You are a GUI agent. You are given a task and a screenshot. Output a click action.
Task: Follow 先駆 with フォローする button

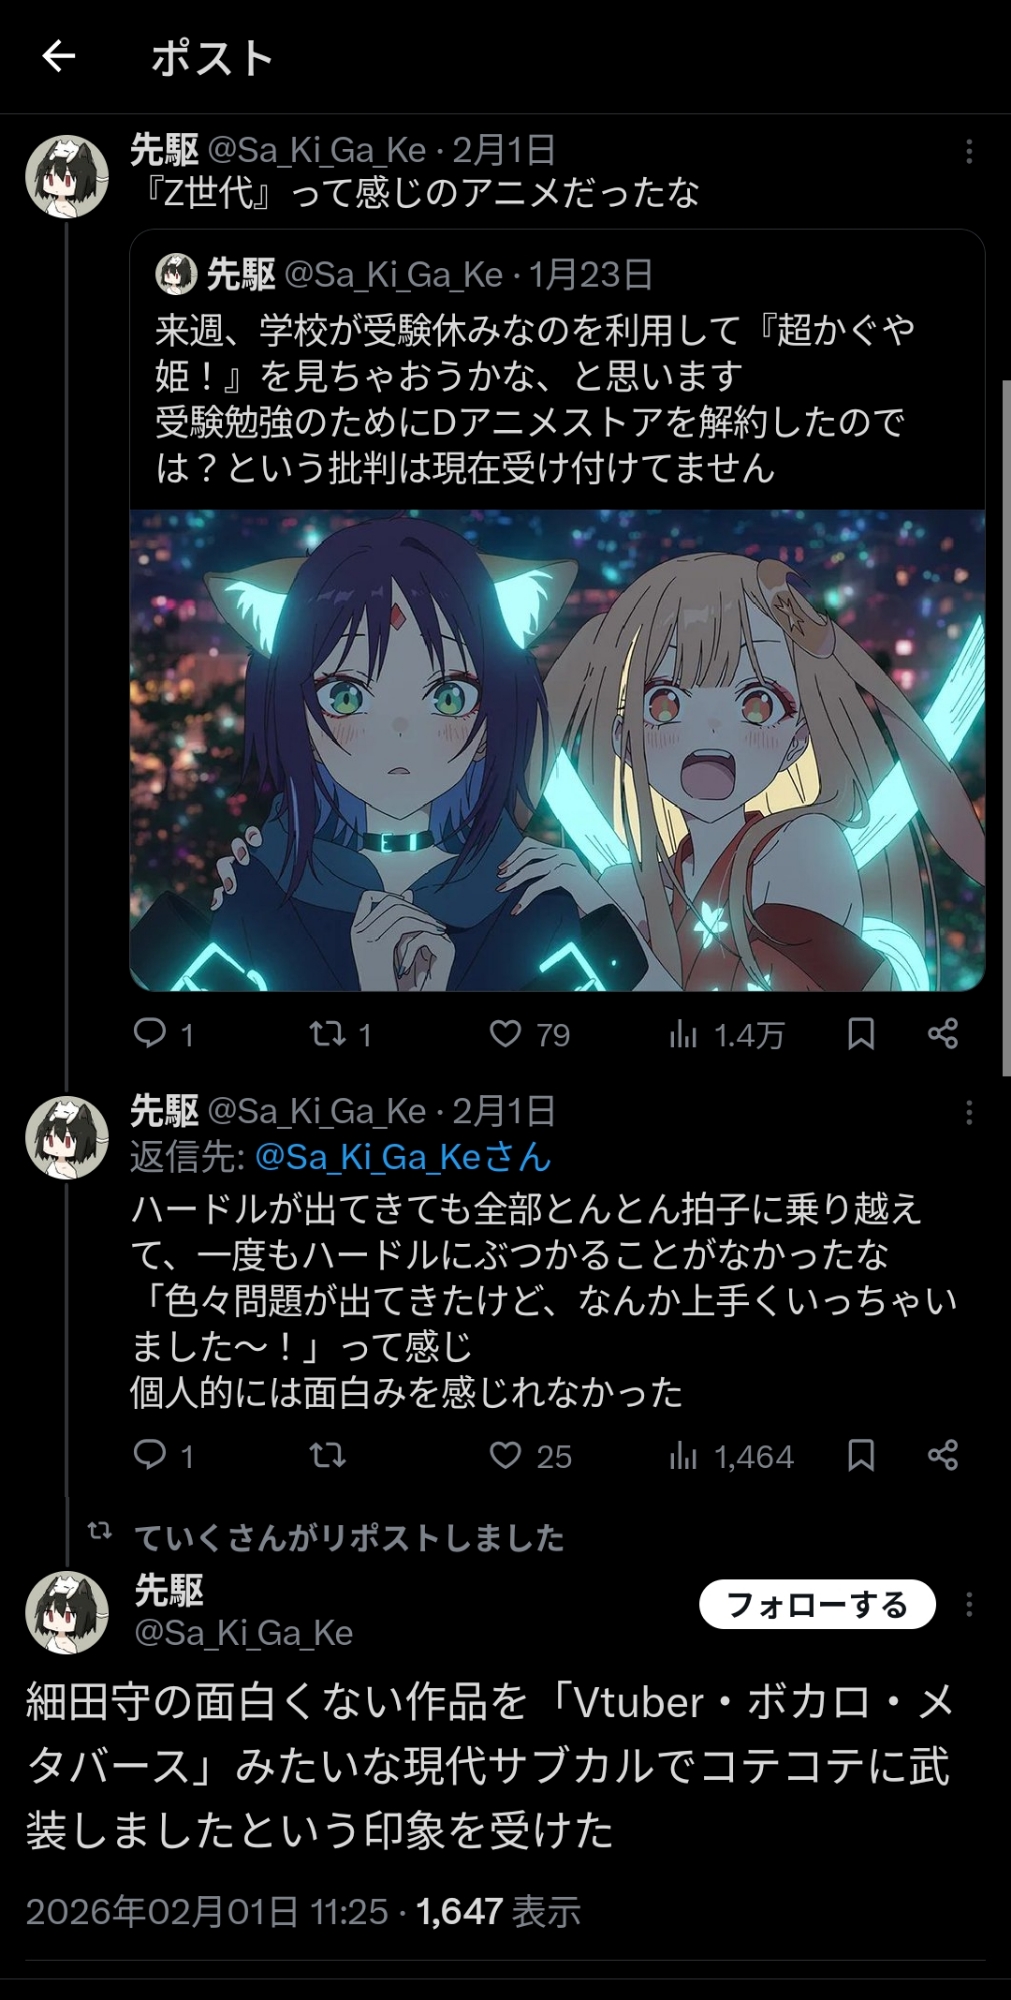(x=817, y=1605)
